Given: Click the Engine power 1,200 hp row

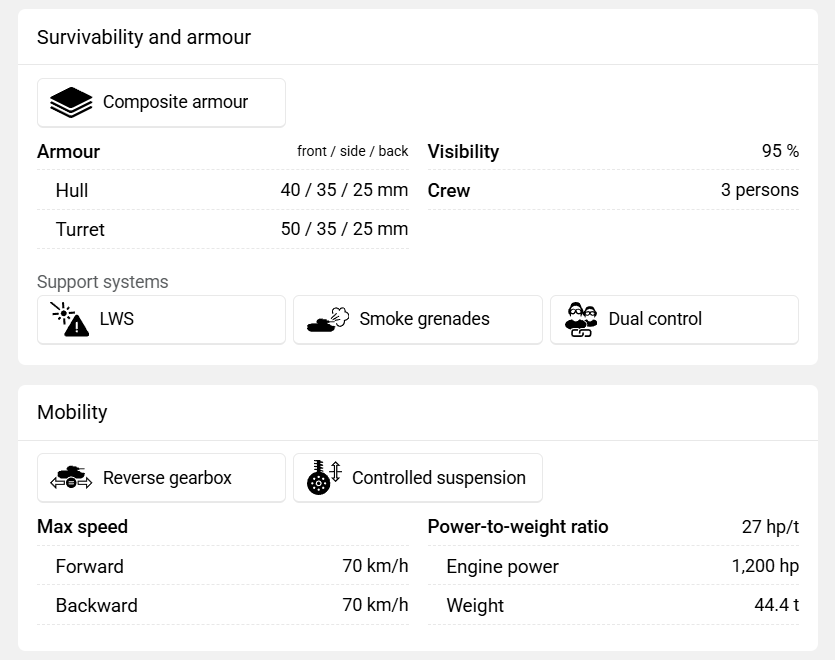Looking at the screenshot, I should (613, 566).
